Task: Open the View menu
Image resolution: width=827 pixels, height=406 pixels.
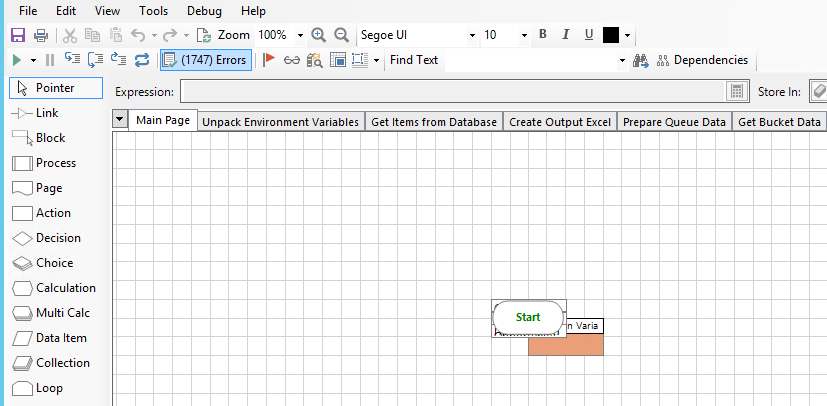Action: pyautogui.click(x=108, y=11)
